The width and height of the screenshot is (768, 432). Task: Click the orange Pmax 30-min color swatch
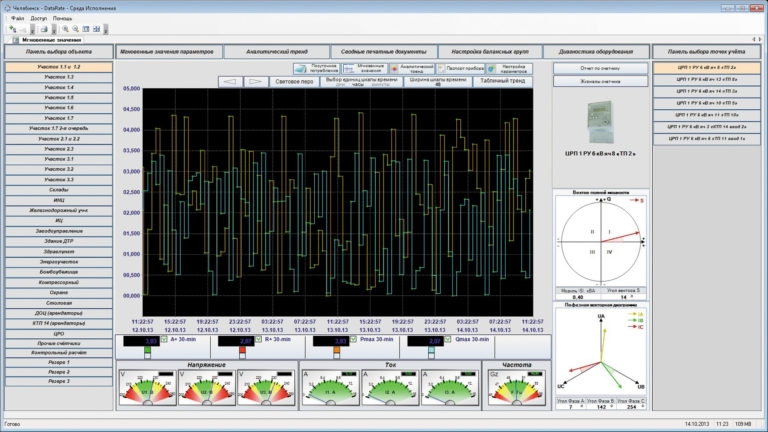click(336, 350)
